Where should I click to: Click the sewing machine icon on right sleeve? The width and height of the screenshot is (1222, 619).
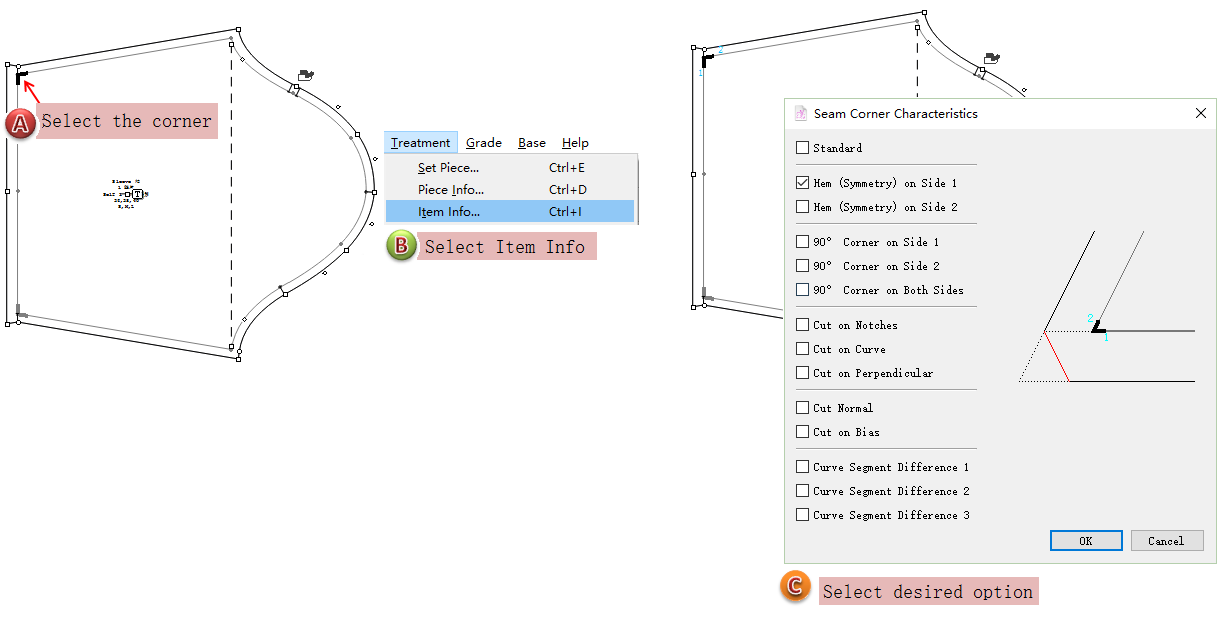pyautogui.click(x=991, y=59)
